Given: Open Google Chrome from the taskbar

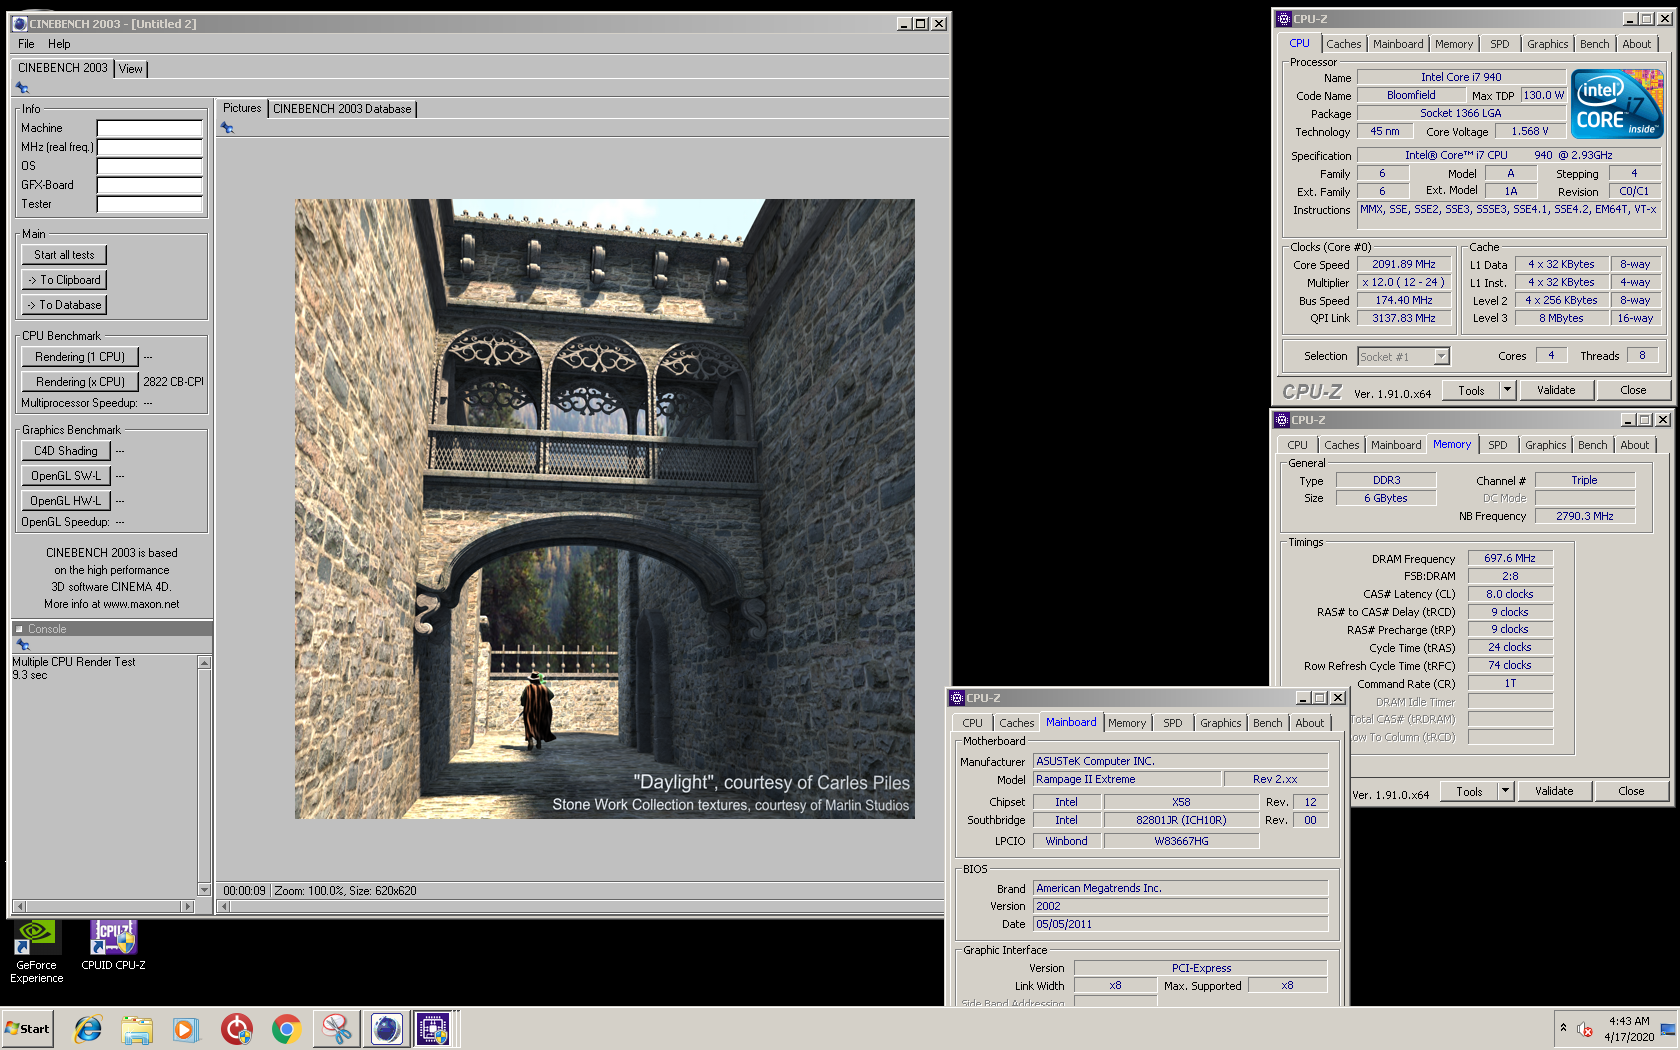Looking at the screenshot, I should 287,1028.
